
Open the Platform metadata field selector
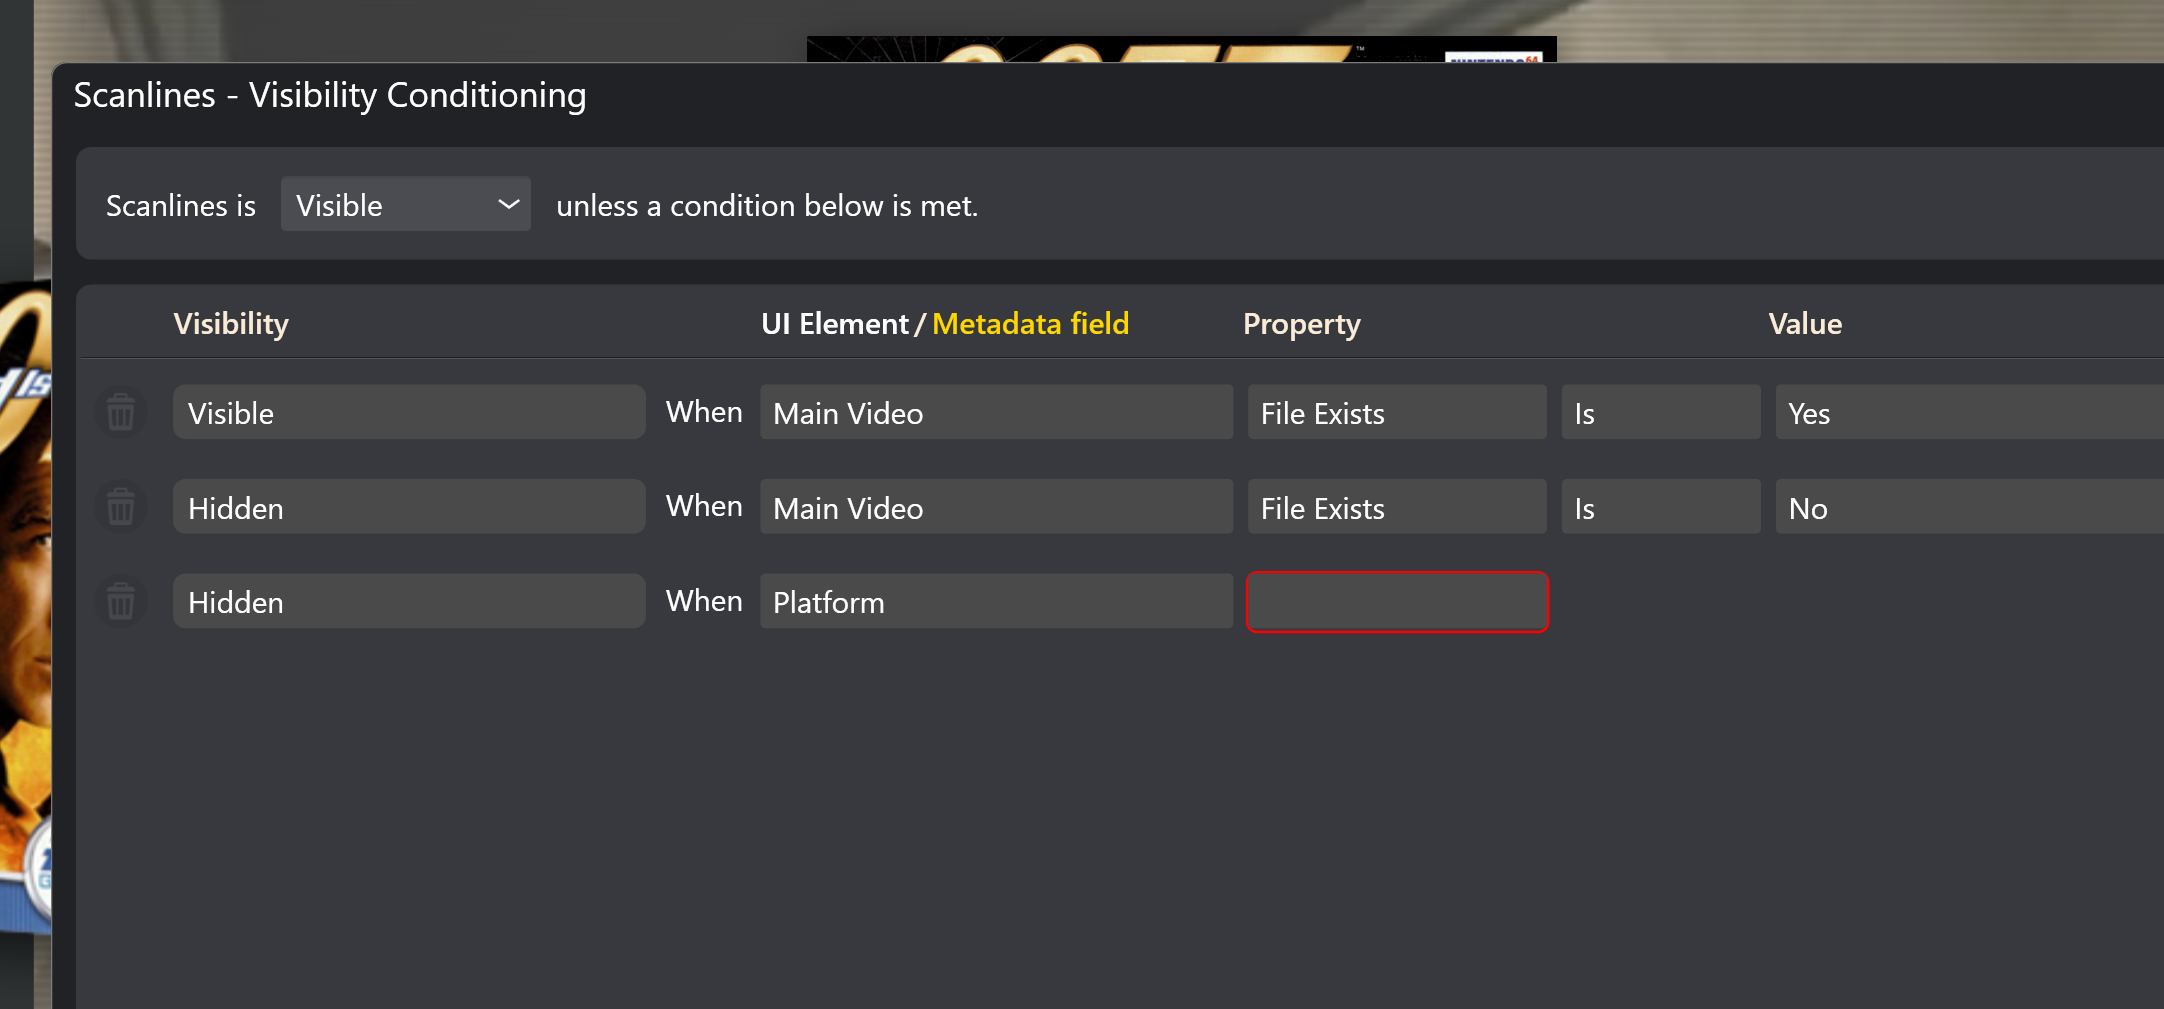996,601
